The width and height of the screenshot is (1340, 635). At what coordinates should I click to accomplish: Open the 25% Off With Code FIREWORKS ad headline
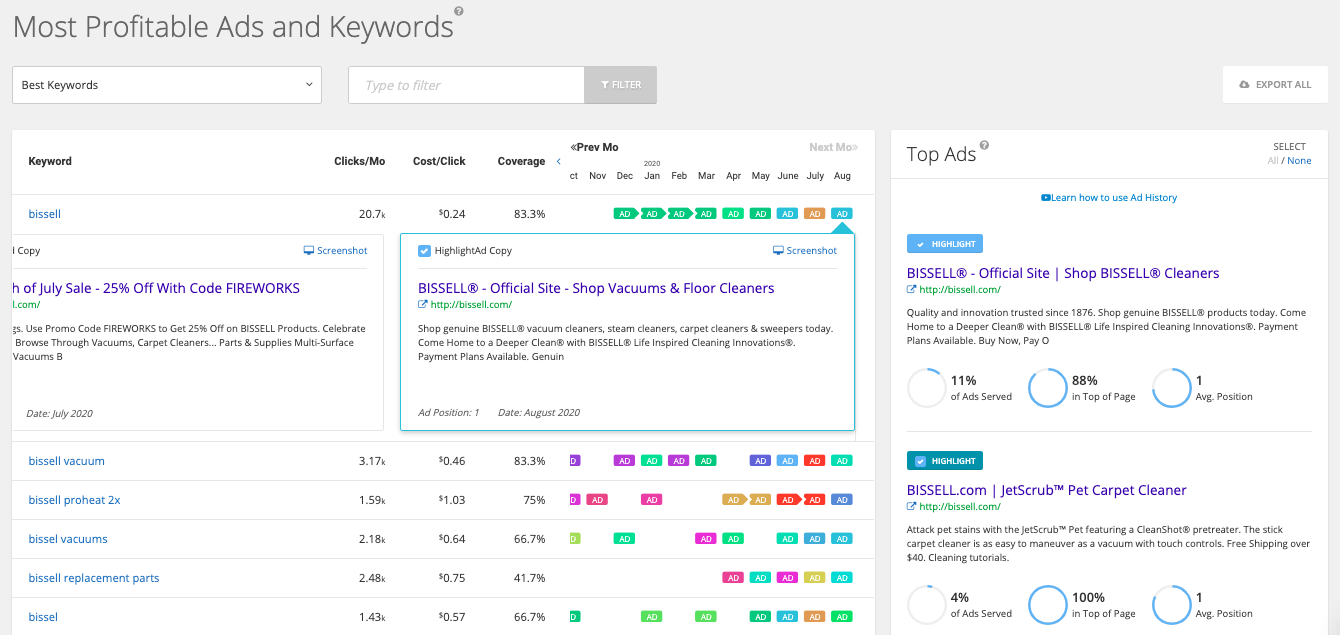(156, 288)
